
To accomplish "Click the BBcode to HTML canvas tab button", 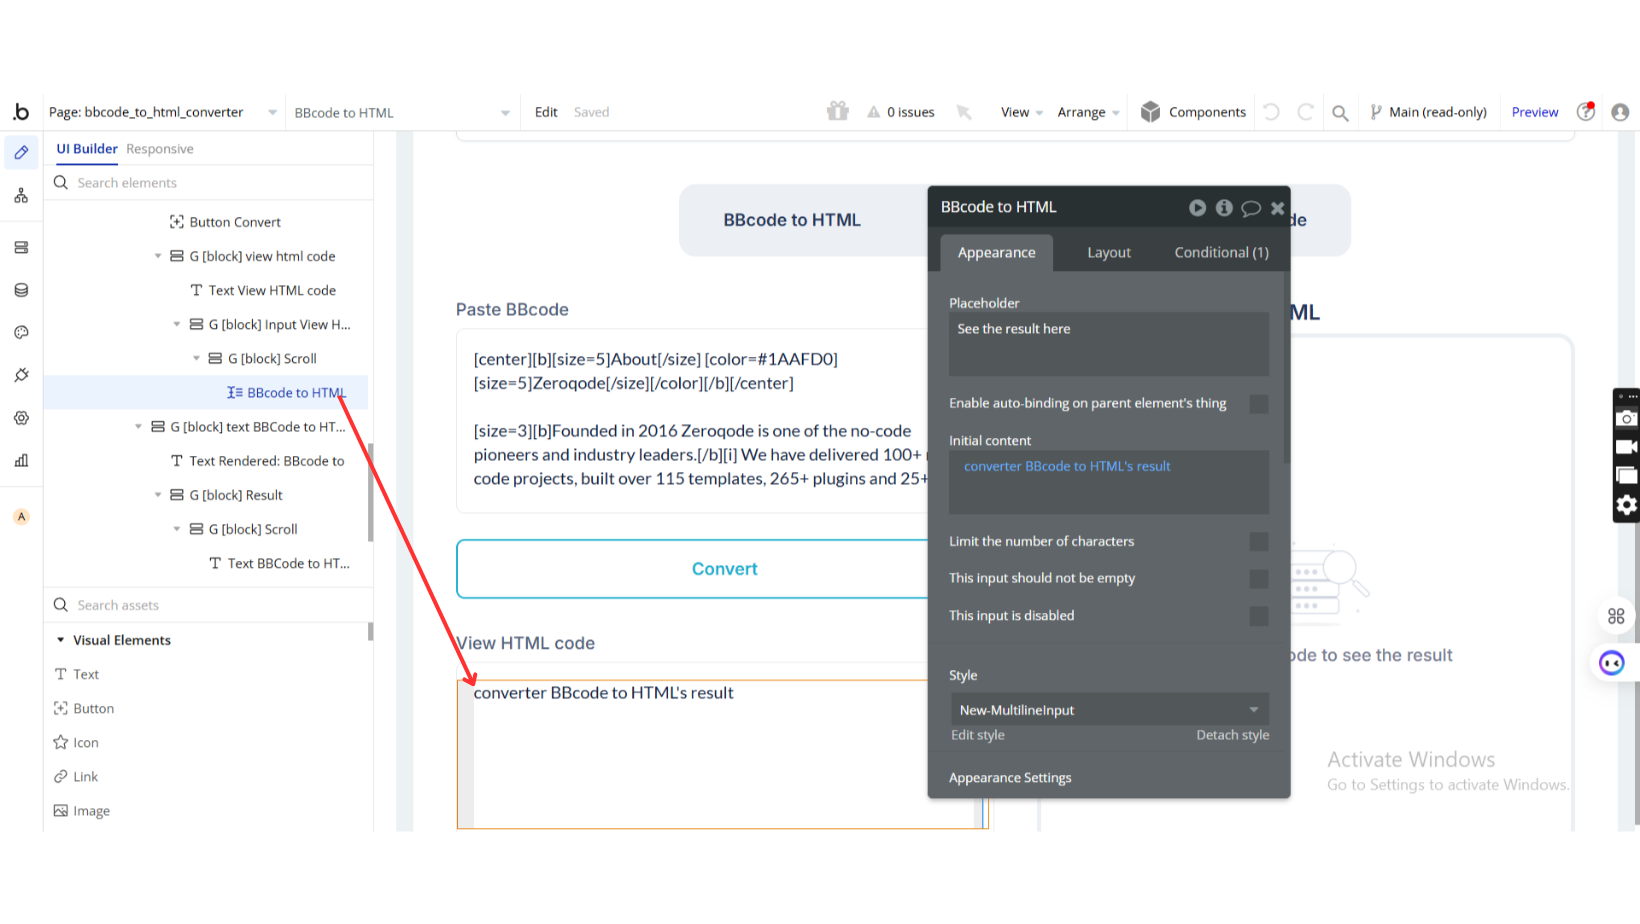I will pos(792,220).
